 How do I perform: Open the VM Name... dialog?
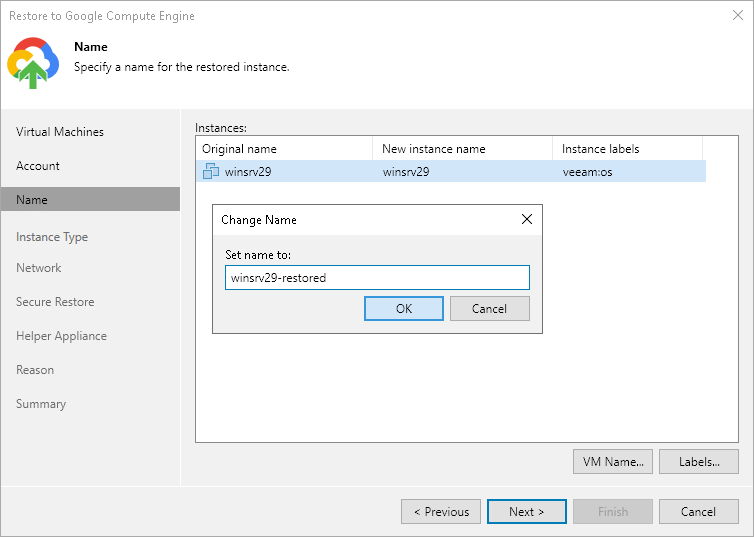tap(613, 462)
